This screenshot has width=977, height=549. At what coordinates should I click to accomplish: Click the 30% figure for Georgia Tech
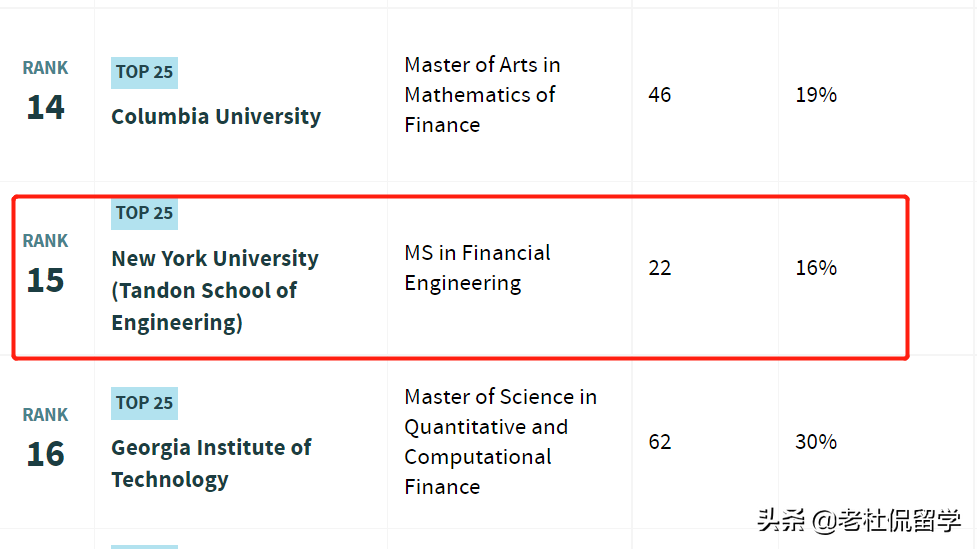(x=816, y=442)
